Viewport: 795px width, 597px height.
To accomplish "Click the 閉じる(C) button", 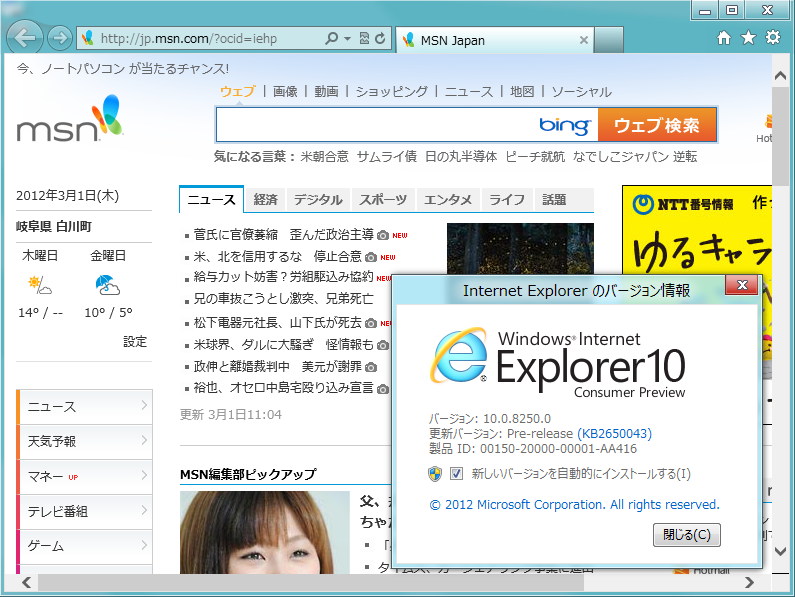I will tap(687, 535).
